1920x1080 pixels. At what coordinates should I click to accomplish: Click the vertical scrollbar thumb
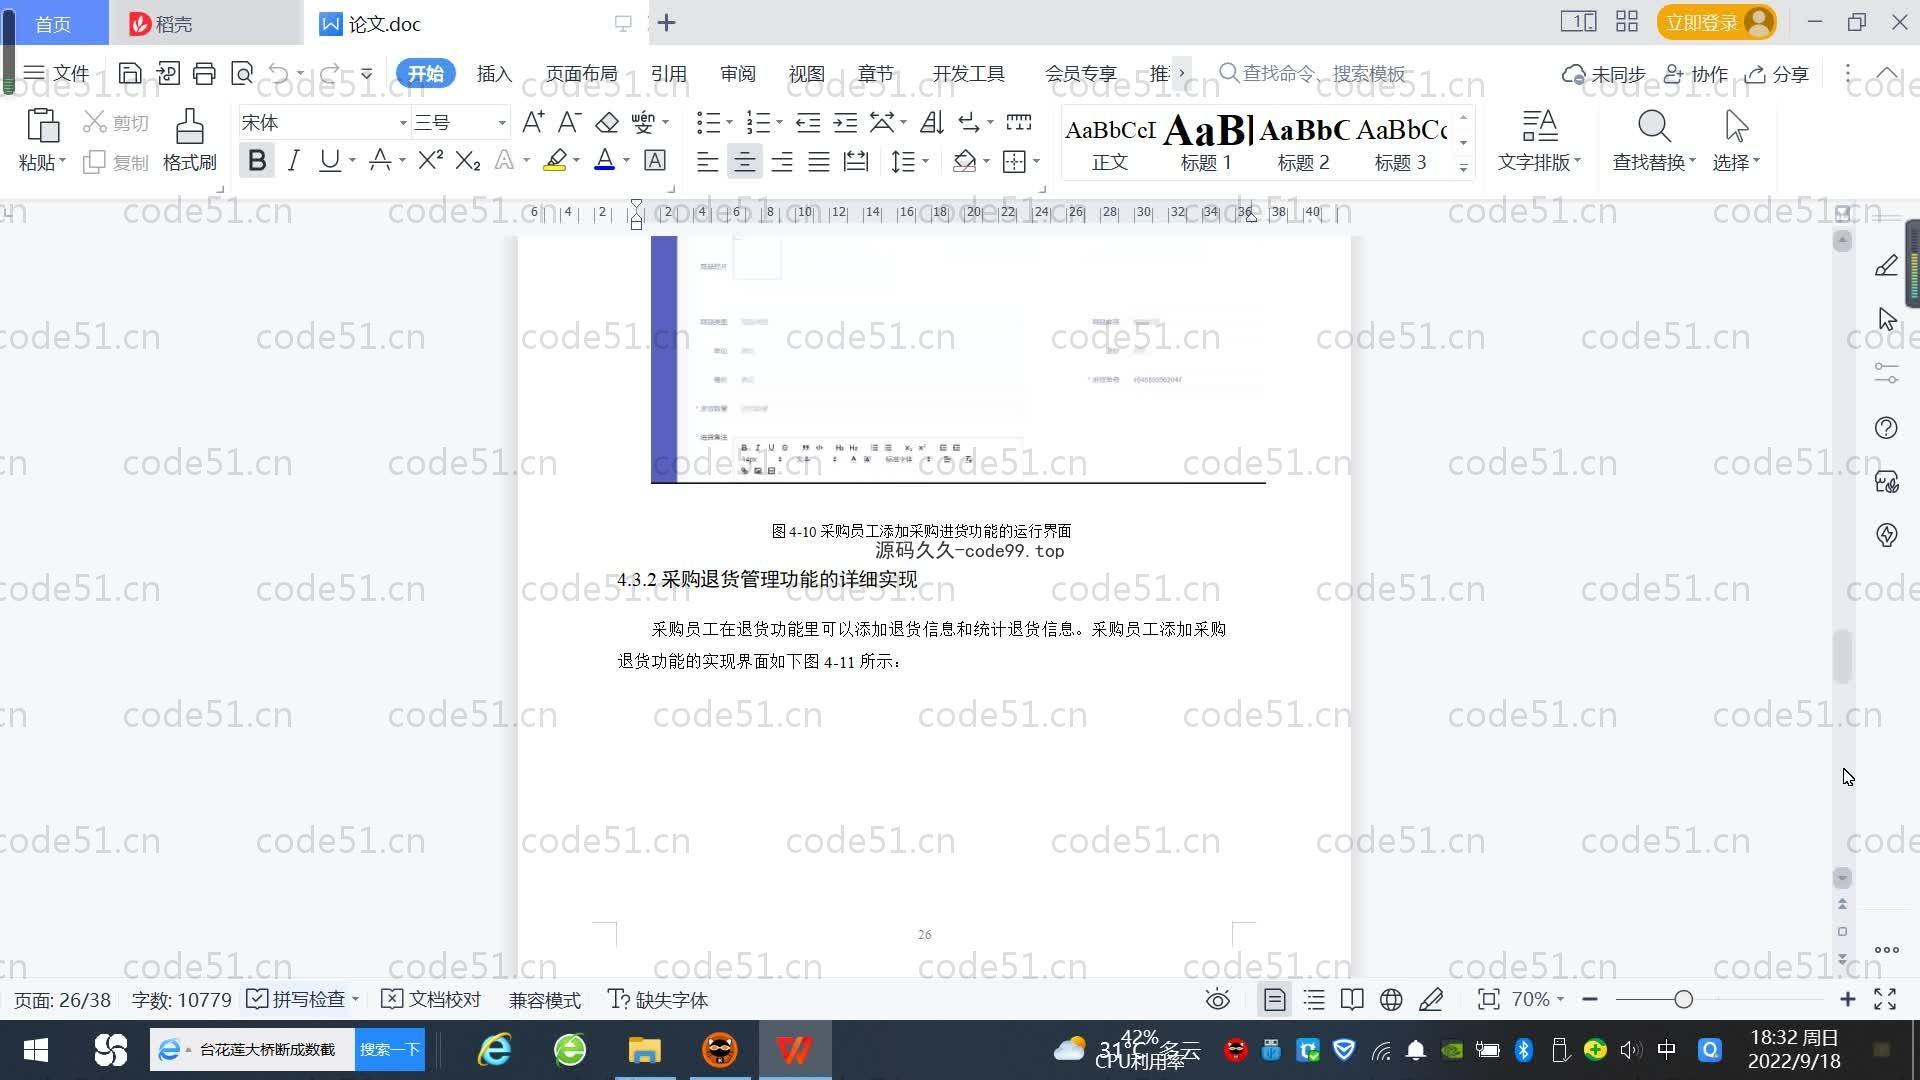tap(1842, 657)
